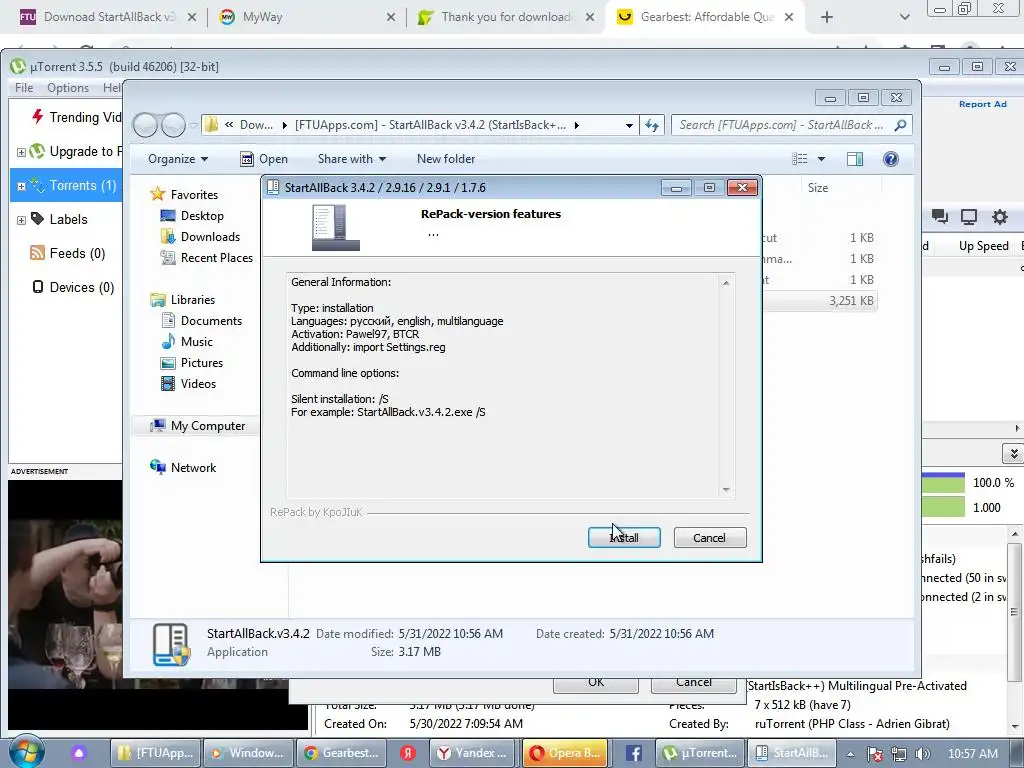The width and height of the screenshot is (1024, 768).
Task: Open the Organize dropdown in Explorer
Action: tap(178, 159)
